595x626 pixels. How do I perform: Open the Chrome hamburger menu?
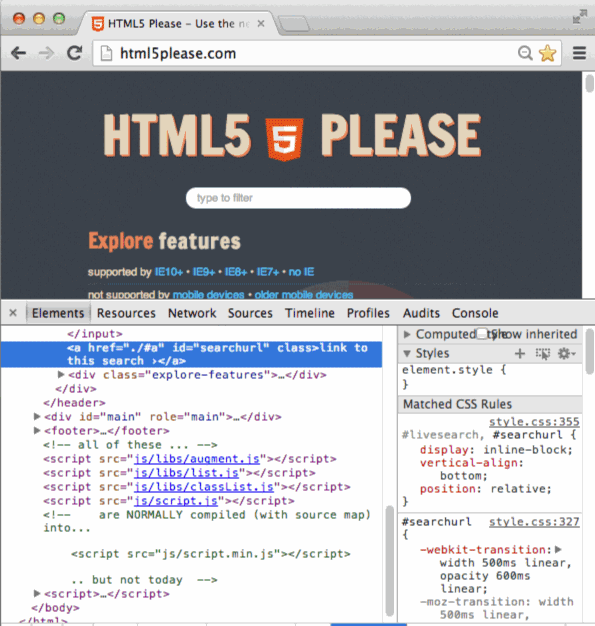tap(579, 53)
